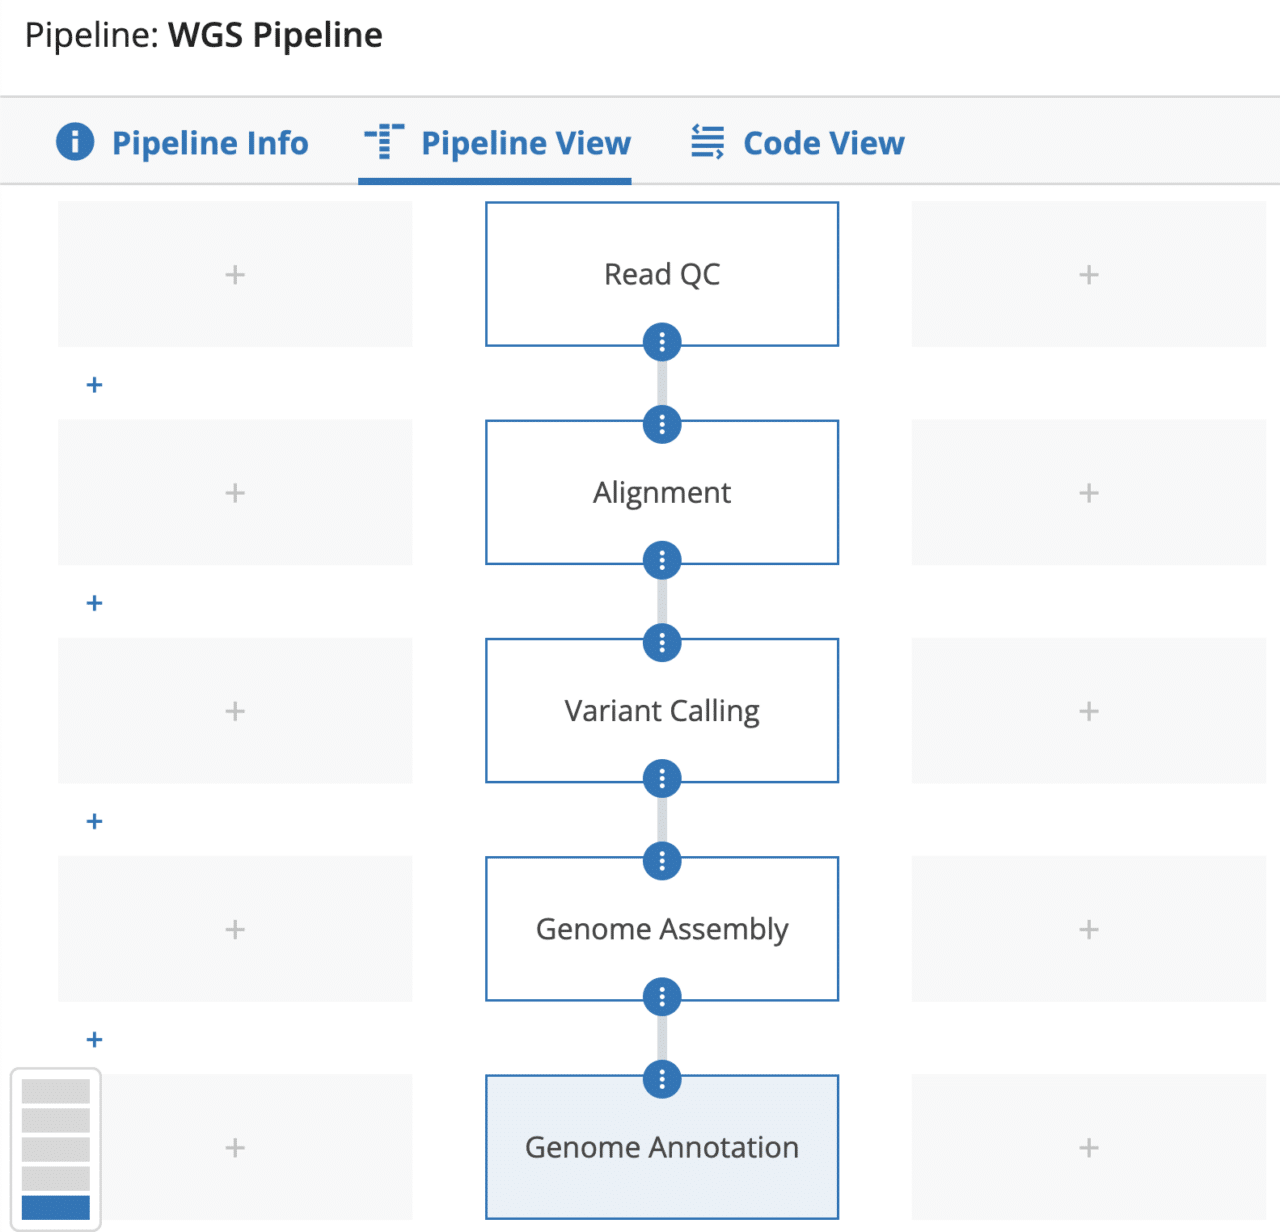Select the Genome Annotation node
This screenshot has width=1280, height=1232.
pos(661,1148)
